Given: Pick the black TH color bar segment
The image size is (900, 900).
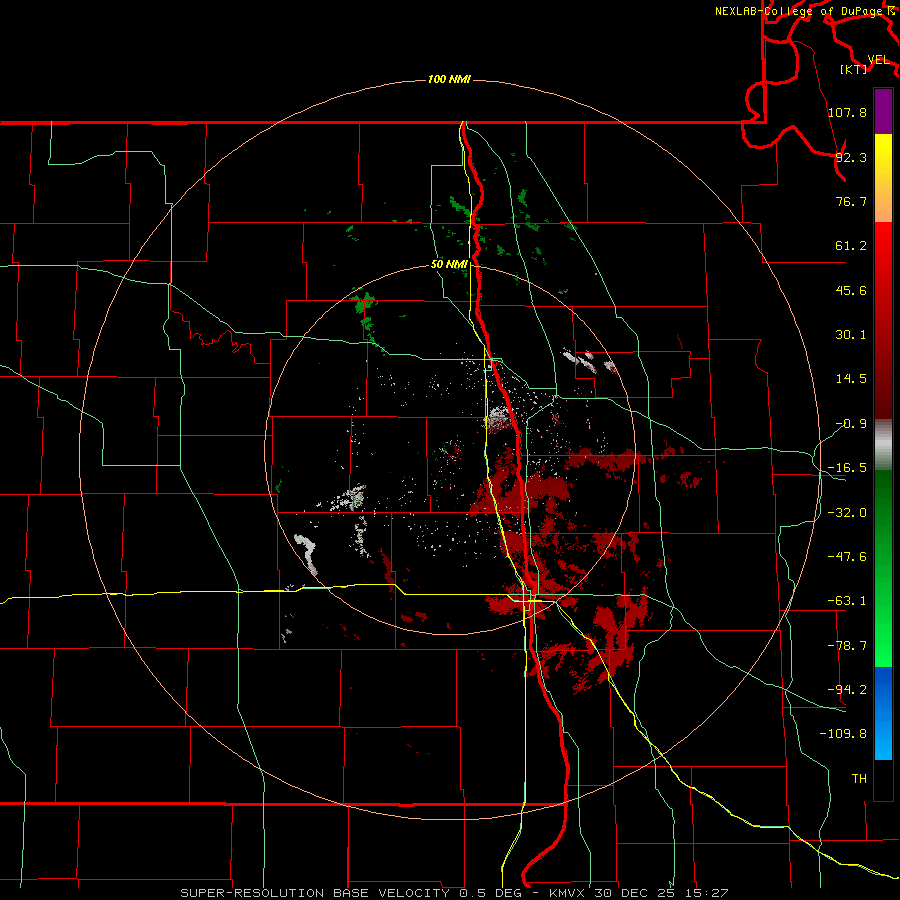Looking at the screenshot, I should coord(883,779).
